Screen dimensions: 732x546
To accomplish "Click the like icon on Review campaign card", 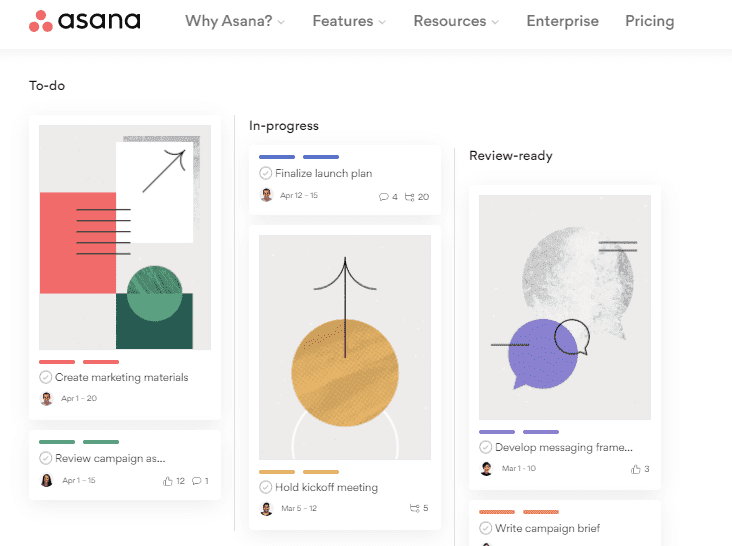I will [x=168, y=481].
